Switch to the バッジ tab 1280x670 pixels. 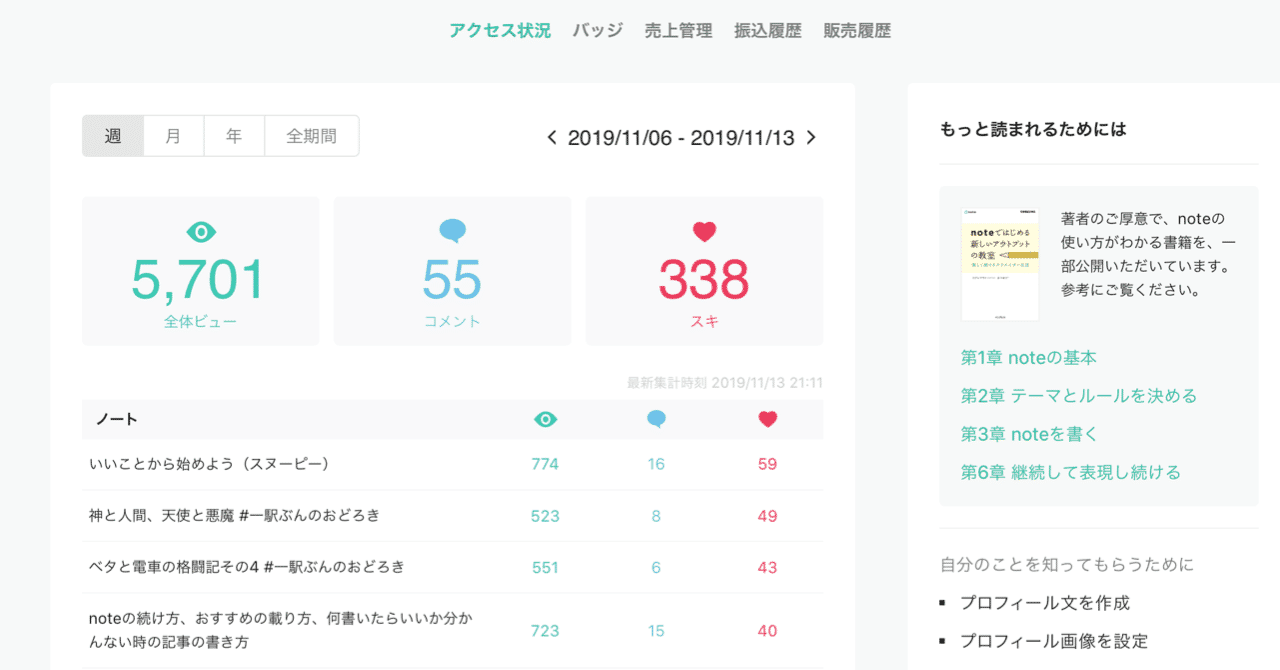tap(598, 31)
